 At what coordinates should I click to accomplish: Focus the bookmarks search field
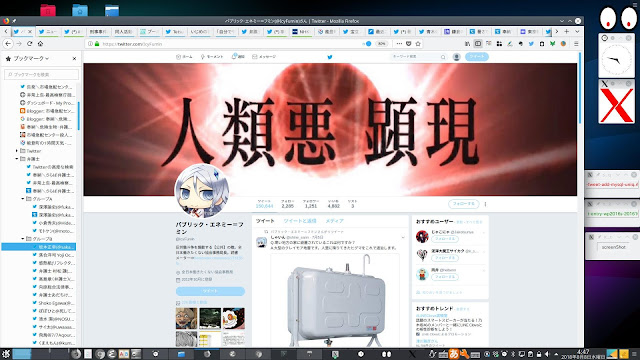click(x=41, y=74)
